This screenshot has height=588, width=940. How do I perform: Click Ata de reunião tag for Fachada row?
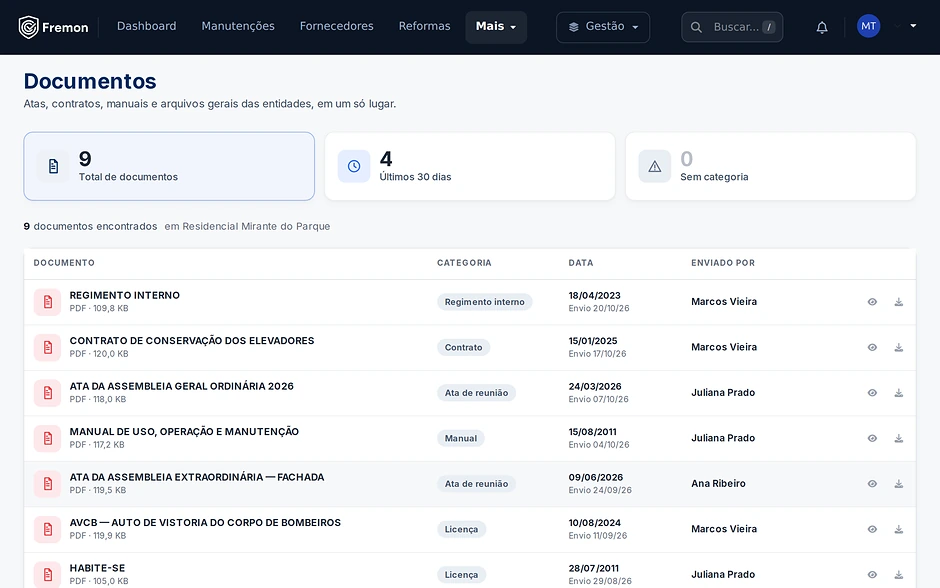point(476,484)
